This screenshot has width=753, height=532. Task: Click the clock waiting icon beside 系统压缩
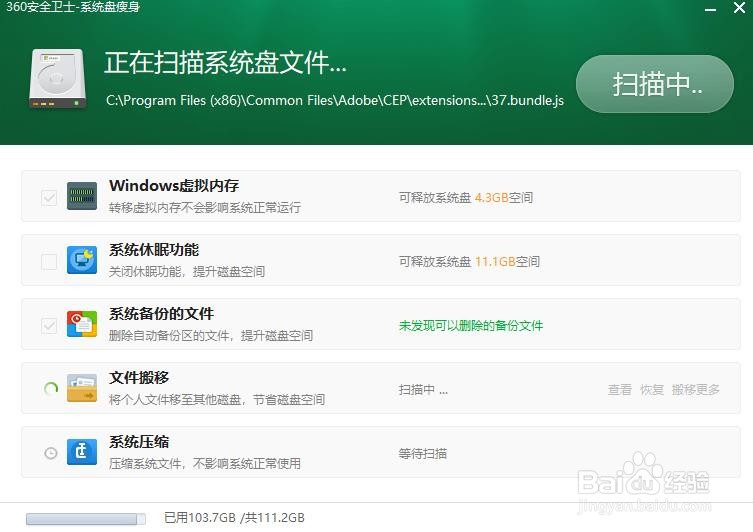coord(50,453)
